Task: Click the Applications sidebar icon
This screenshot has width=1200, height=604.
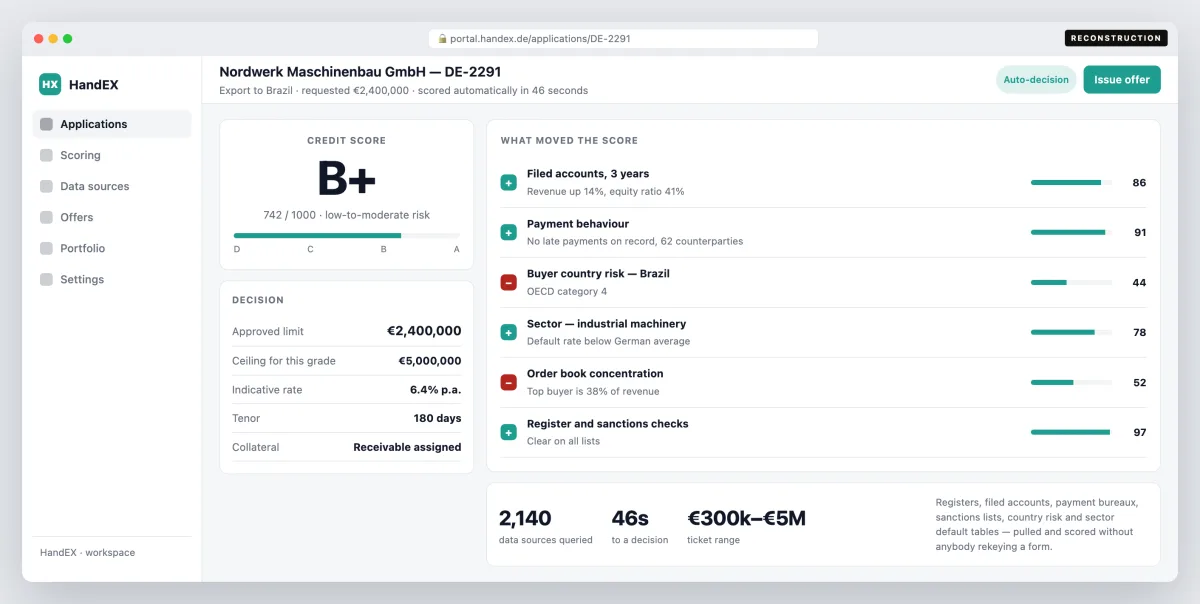Action: 46,124
